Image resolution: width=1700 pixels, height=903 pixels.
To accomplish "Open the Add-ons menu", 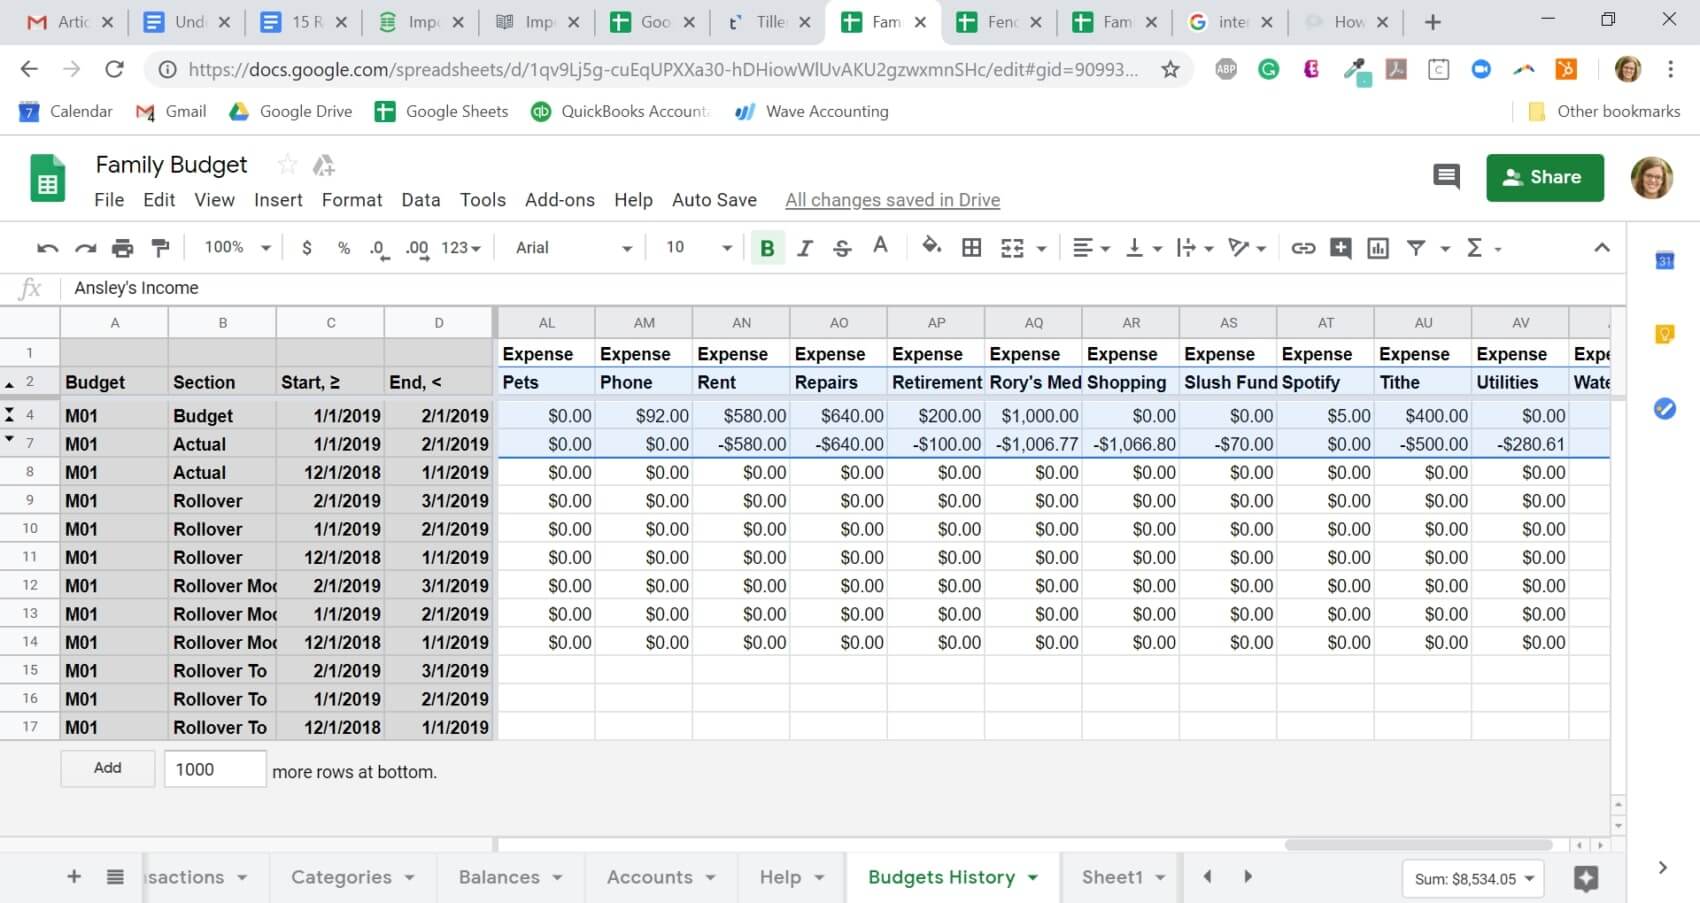I will 560,200.
